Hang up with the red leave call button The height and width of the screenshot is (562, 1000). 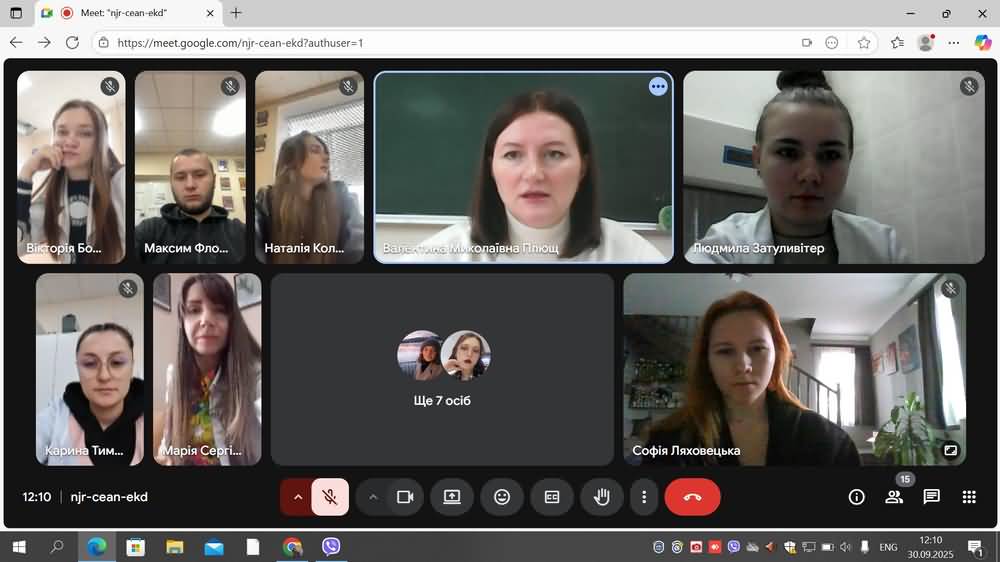(692, 497)
